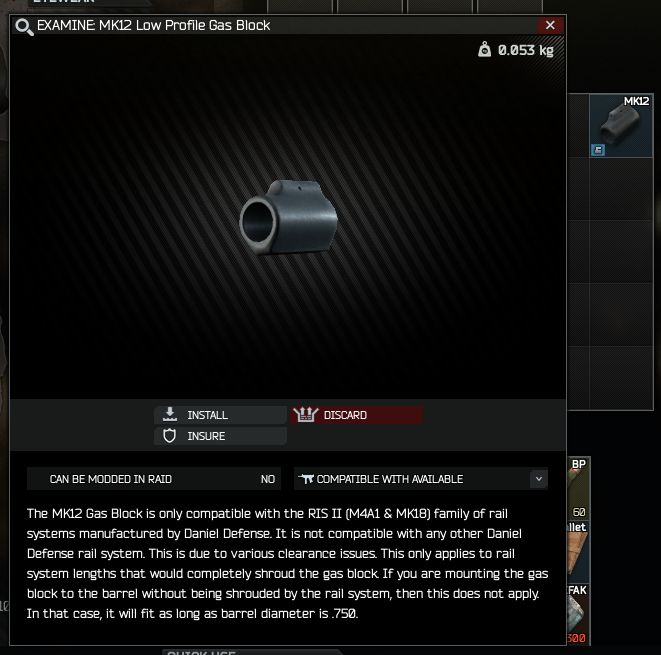Click the small blue tag on MK12 inventory item
This screenshot has width=661, height=655.
point(598,150)
